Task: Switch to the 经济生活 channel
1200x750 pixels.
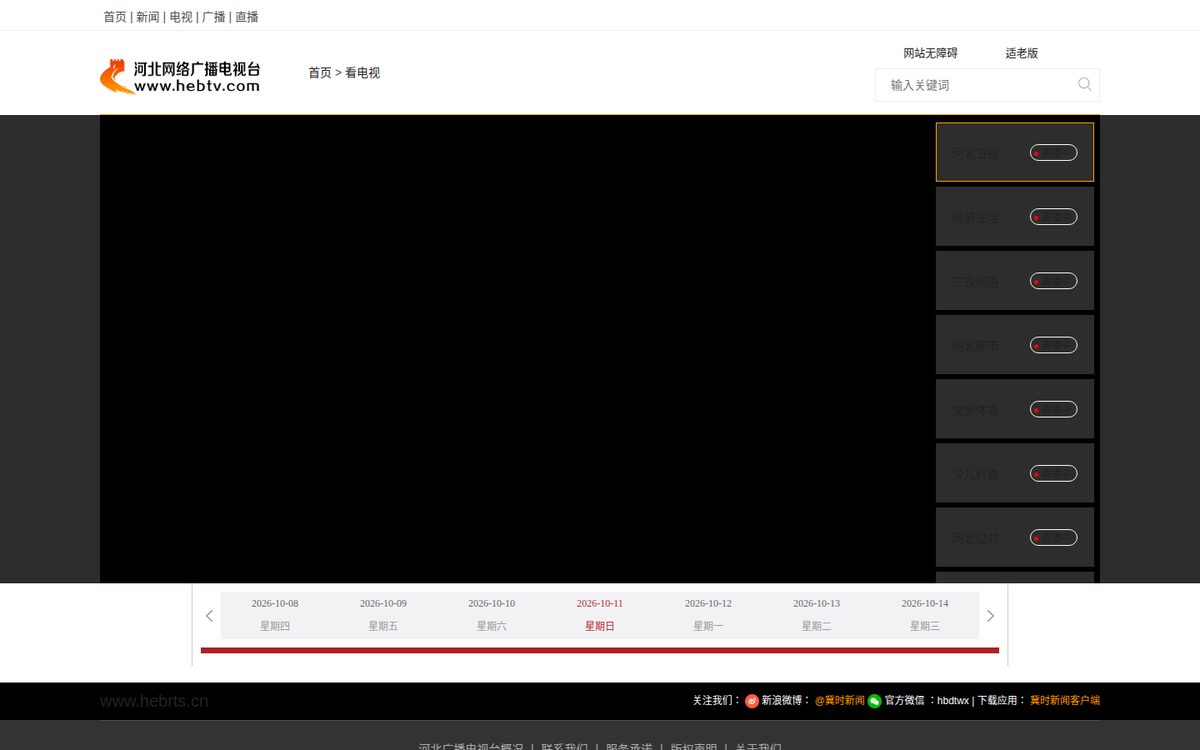Action: [1015, 216]
